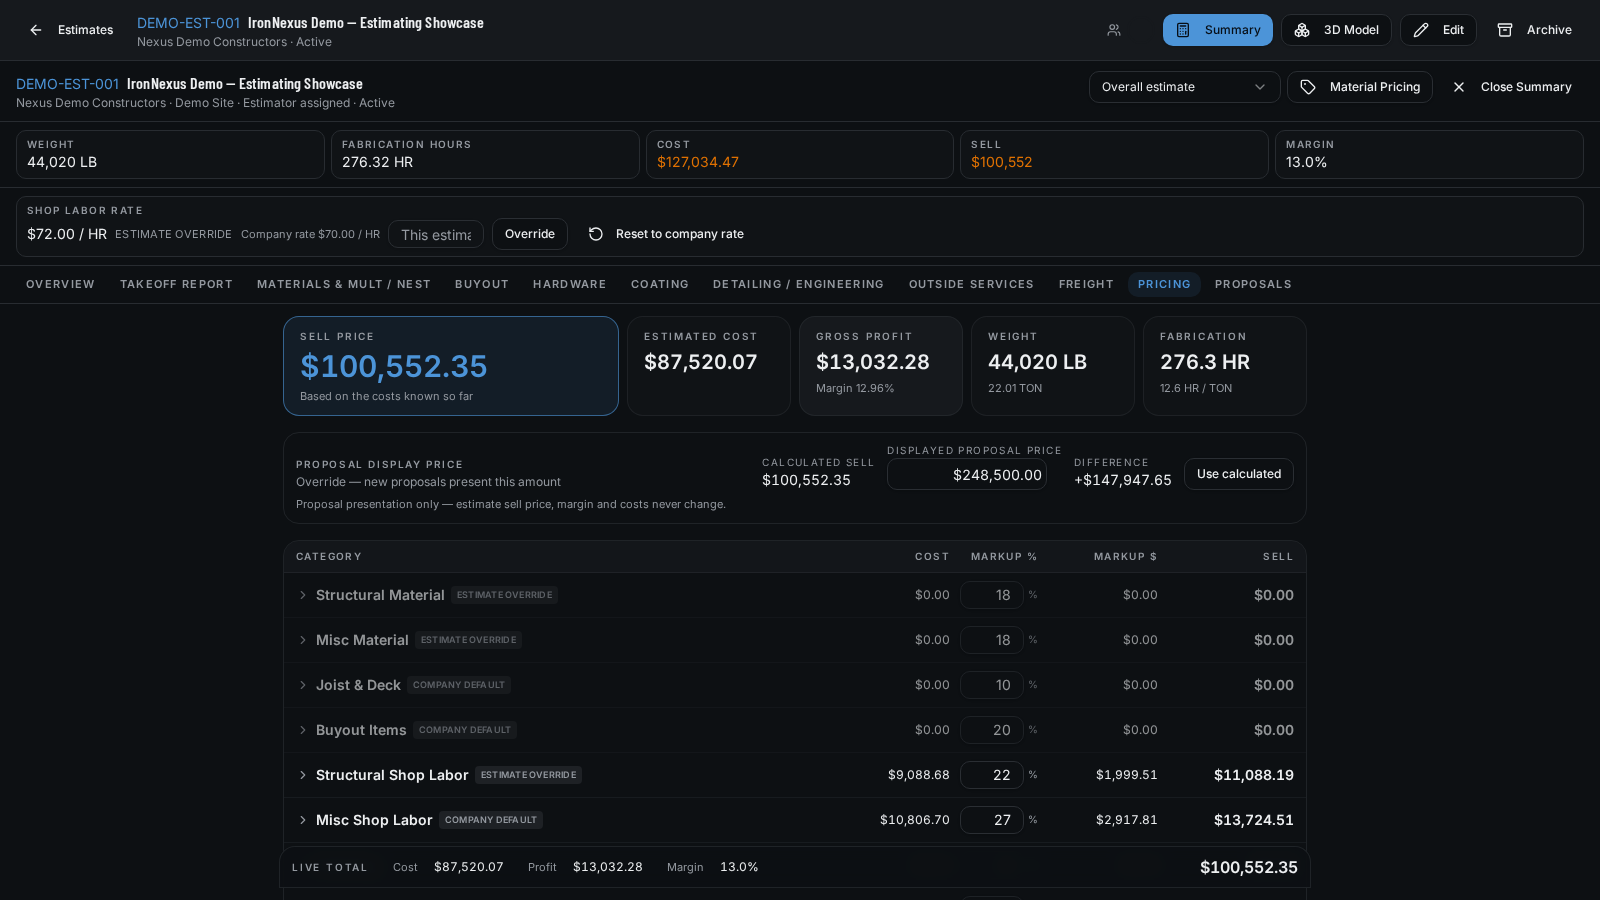Click the Sell Price card $100,552.35

coord(451,366)
